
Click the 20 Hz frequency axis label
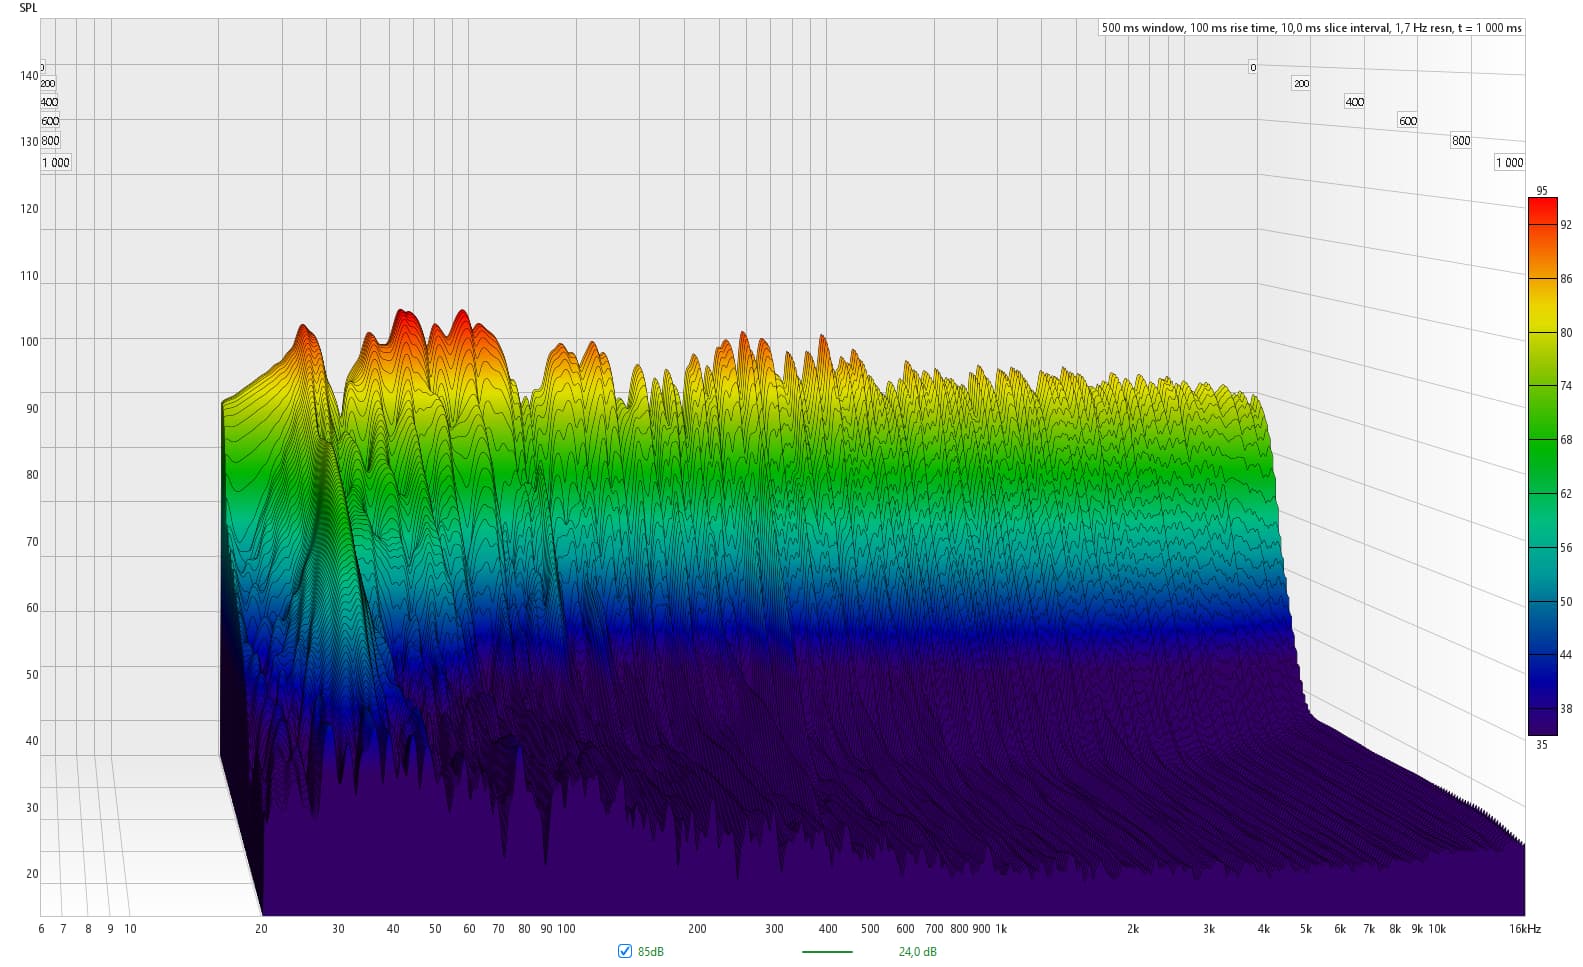(x=261, y=929)
